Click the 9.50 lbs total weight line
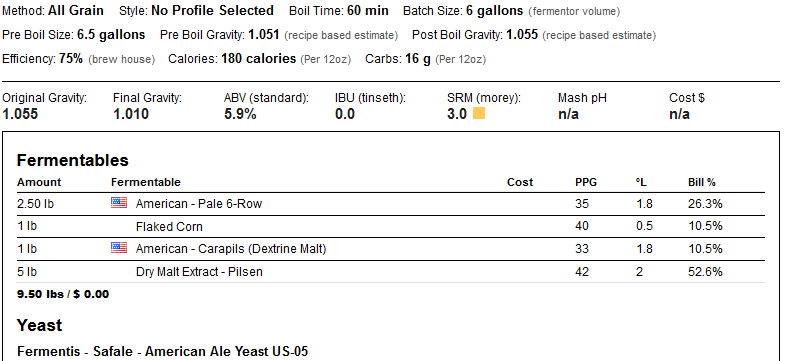Image resolution: width=795 pixels, height=361 pixels. (63, 294)
